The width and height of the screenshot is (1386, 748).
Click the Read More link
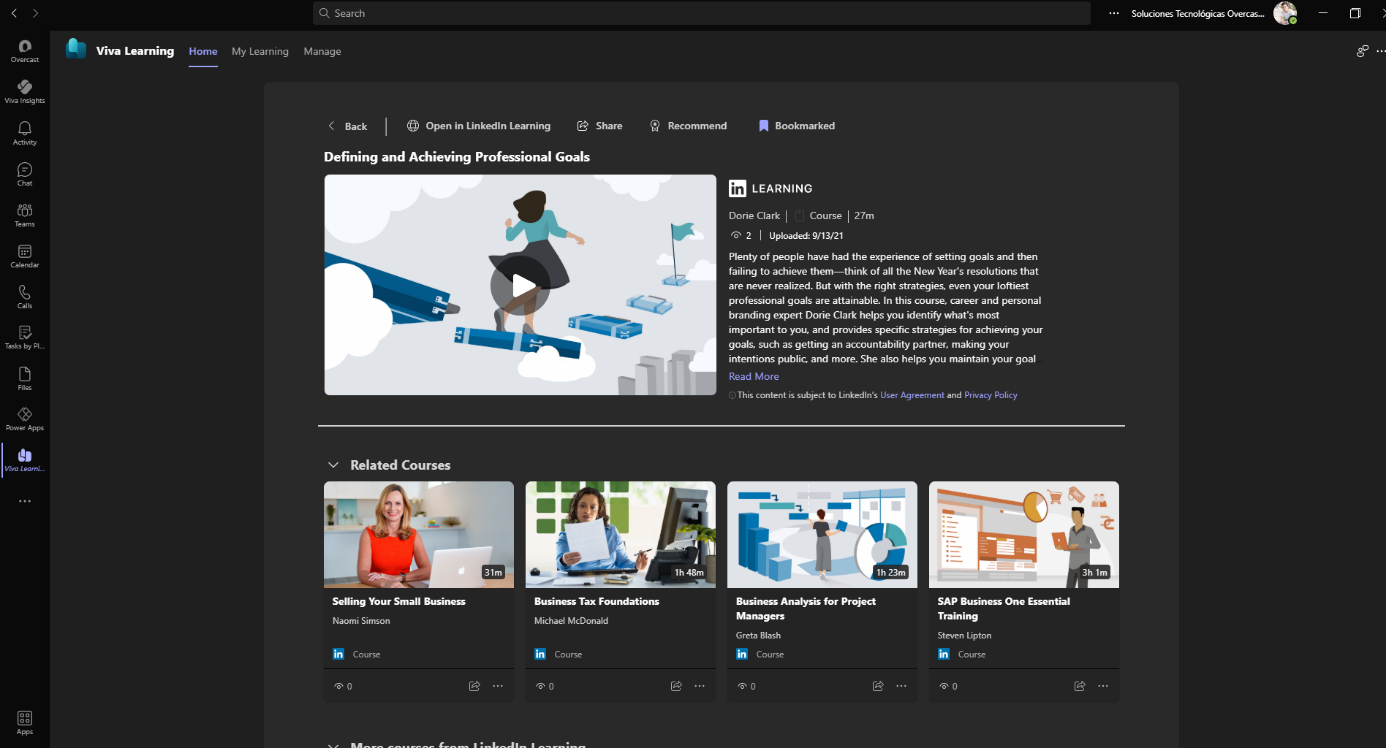click(754, 376)
